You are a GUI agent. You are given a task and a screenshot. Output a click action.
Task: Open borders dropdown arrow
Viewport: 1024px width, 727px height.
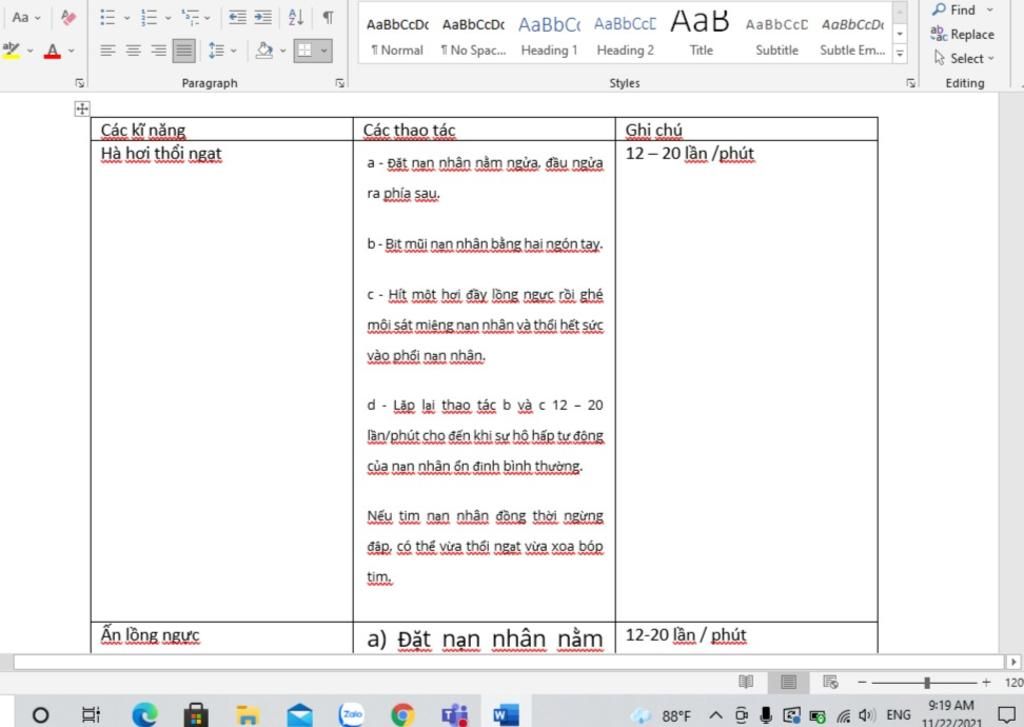[324, 50]
